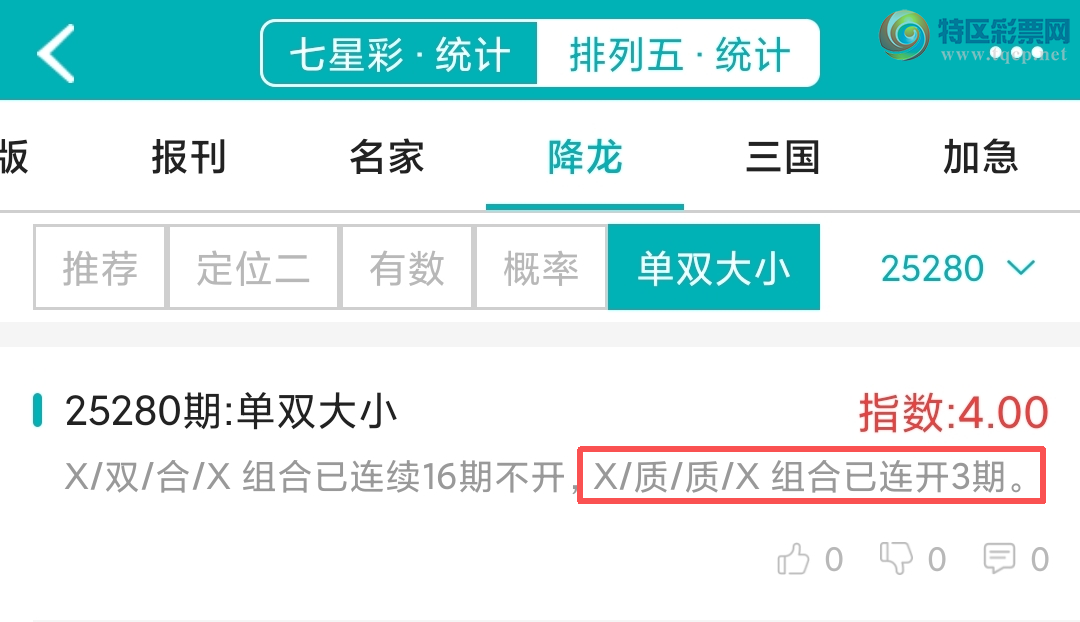
Task: Click the 25280期:单双大小 entry title
Action: (x=231, y=411)
